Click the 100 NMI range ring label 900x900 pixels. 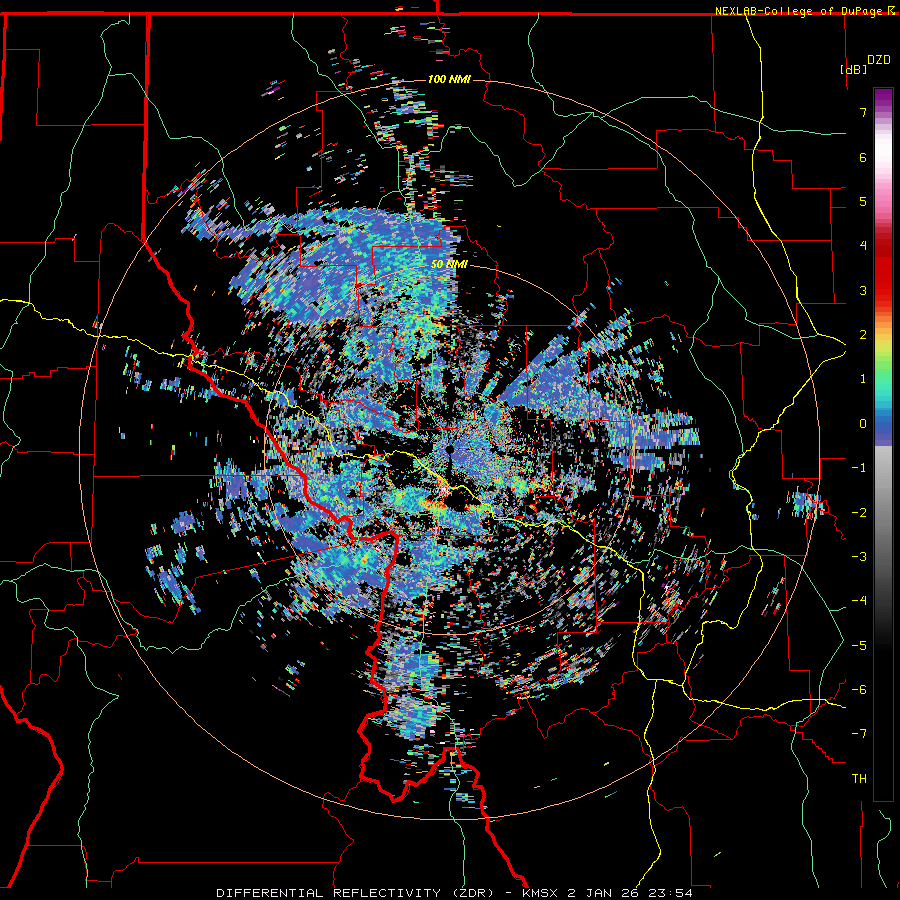tap(449, 79)
